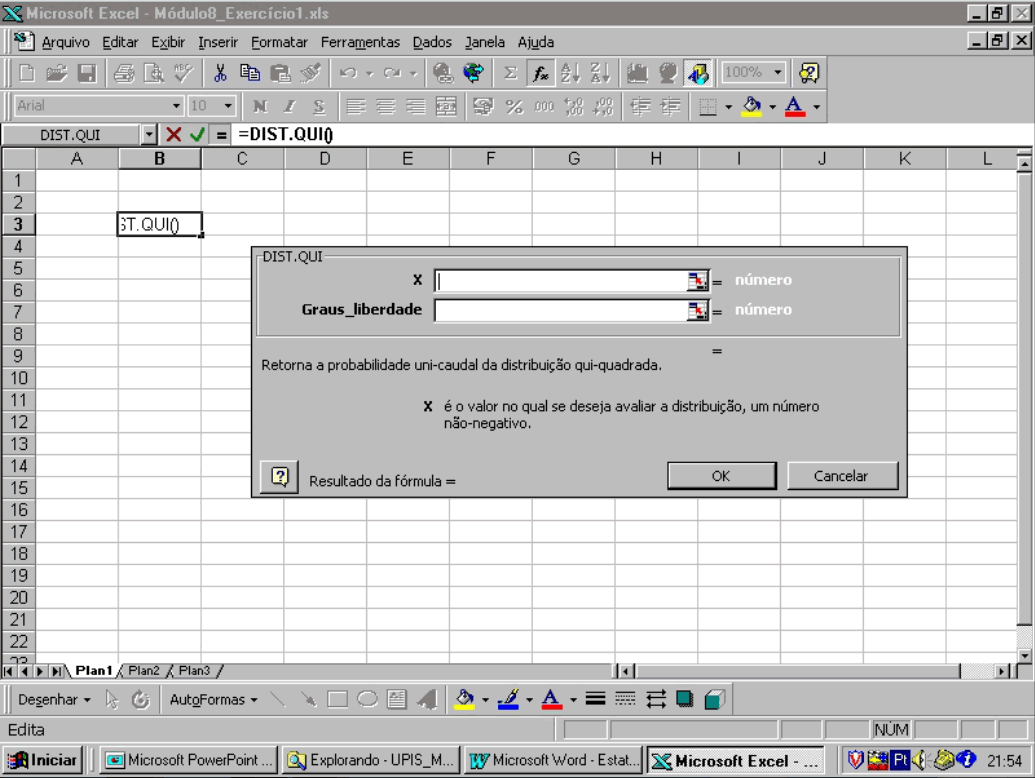1035x778 pixels.
Task: Expand the 100% zoom dropdown
Action: pos(778,73)
